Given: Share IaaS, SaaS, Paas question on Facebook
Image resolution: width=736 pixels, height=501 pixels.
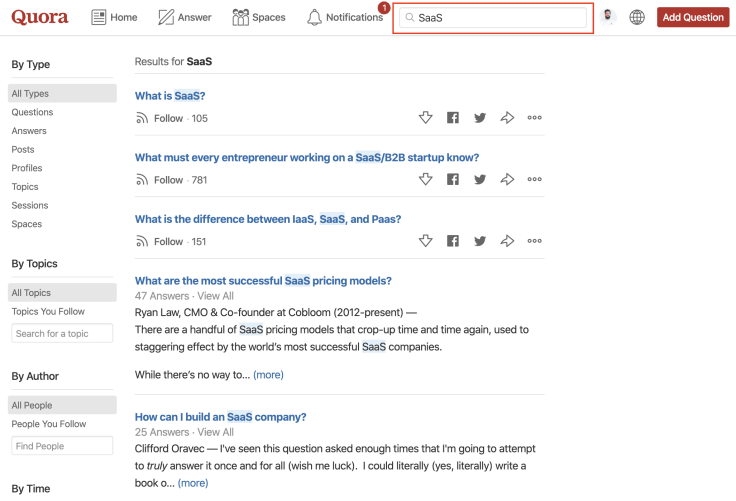Looking at the screenshot, I should tap(453, 241).
